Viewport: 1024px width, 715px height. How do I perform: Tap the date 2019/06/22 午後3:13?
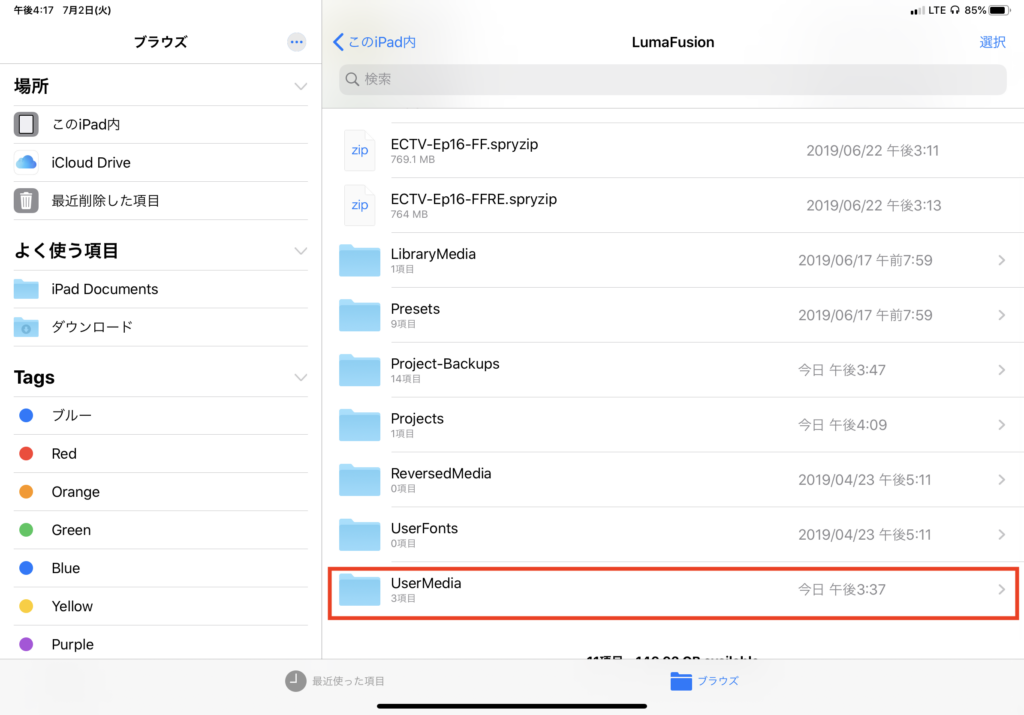pos(874,206)
